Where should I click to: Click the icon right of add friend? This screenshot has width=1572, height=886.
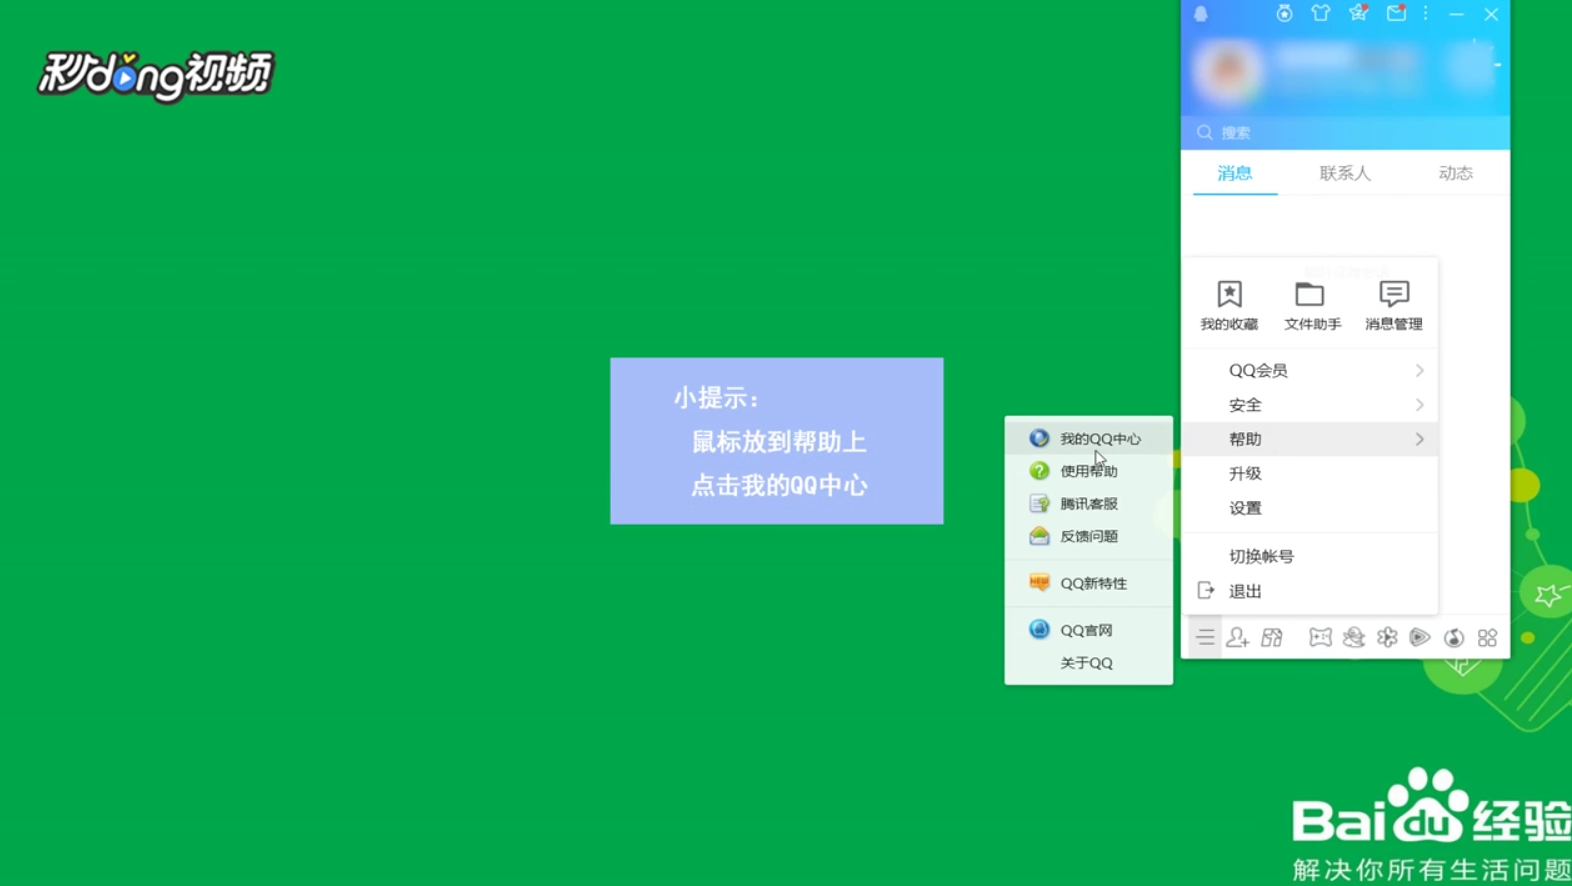coord(1272,637)
